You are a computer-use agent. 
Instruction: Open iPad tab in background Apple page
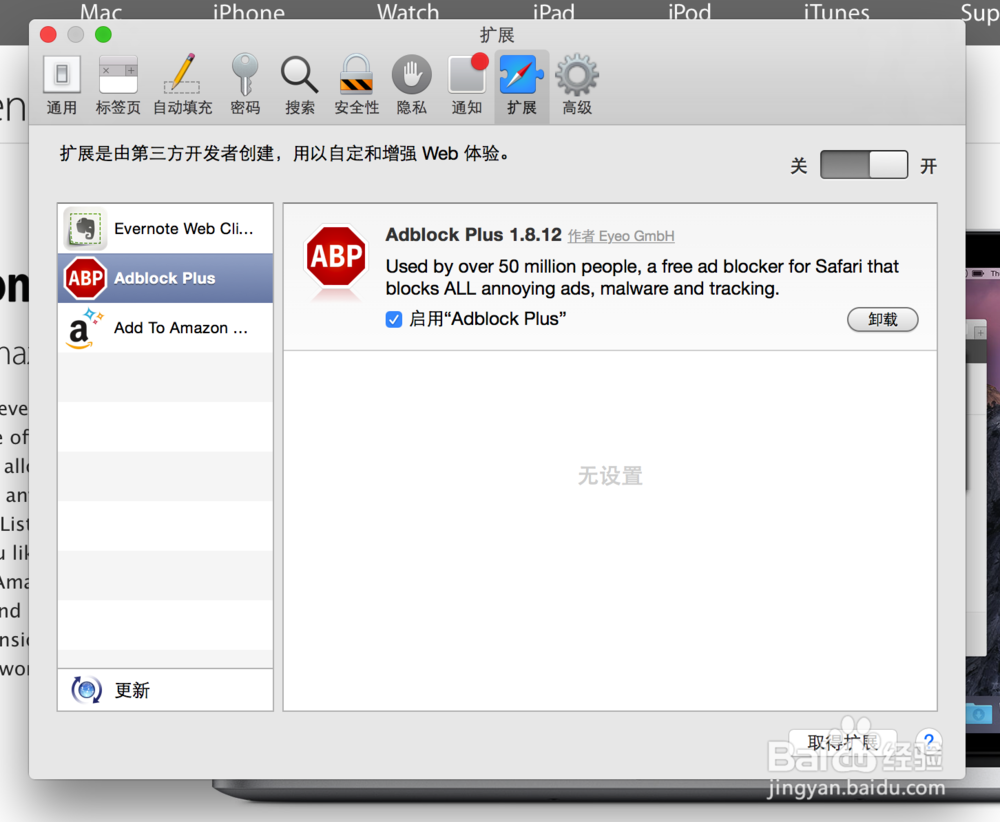pos(554,11)
